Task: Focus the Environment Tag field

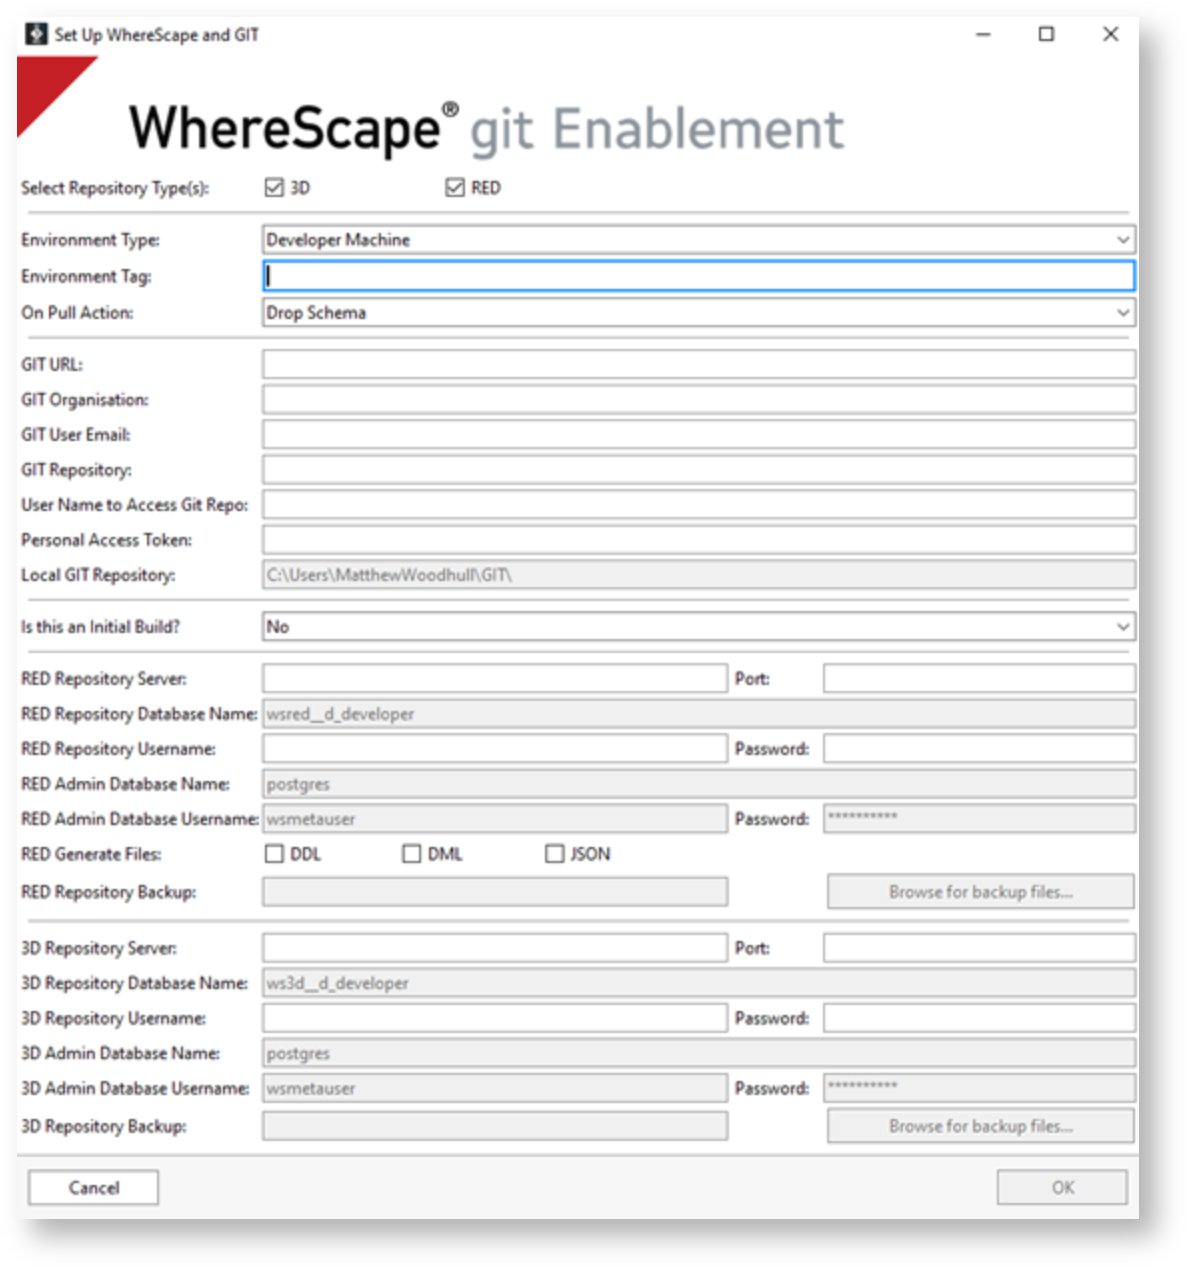Action: [699, 276]
